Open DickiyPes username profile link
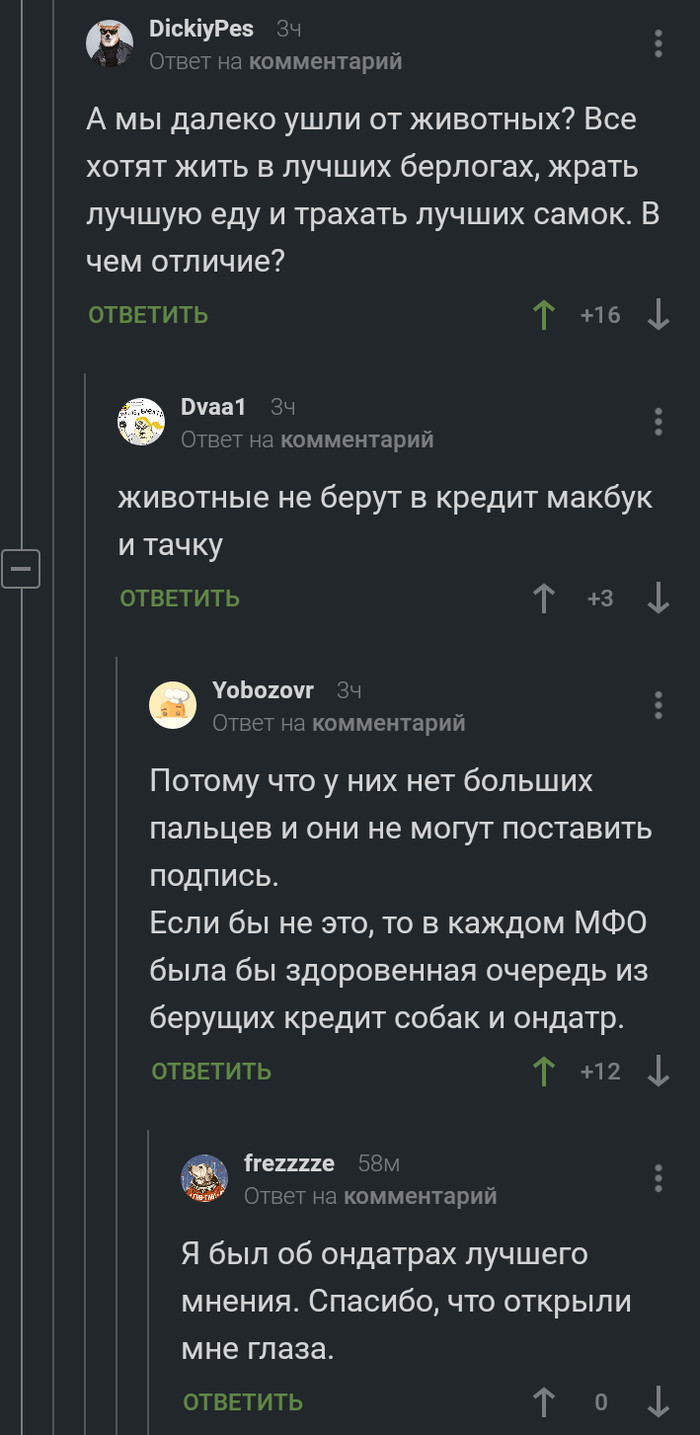This screenshot has width=700, height=1435. [201, 29]
